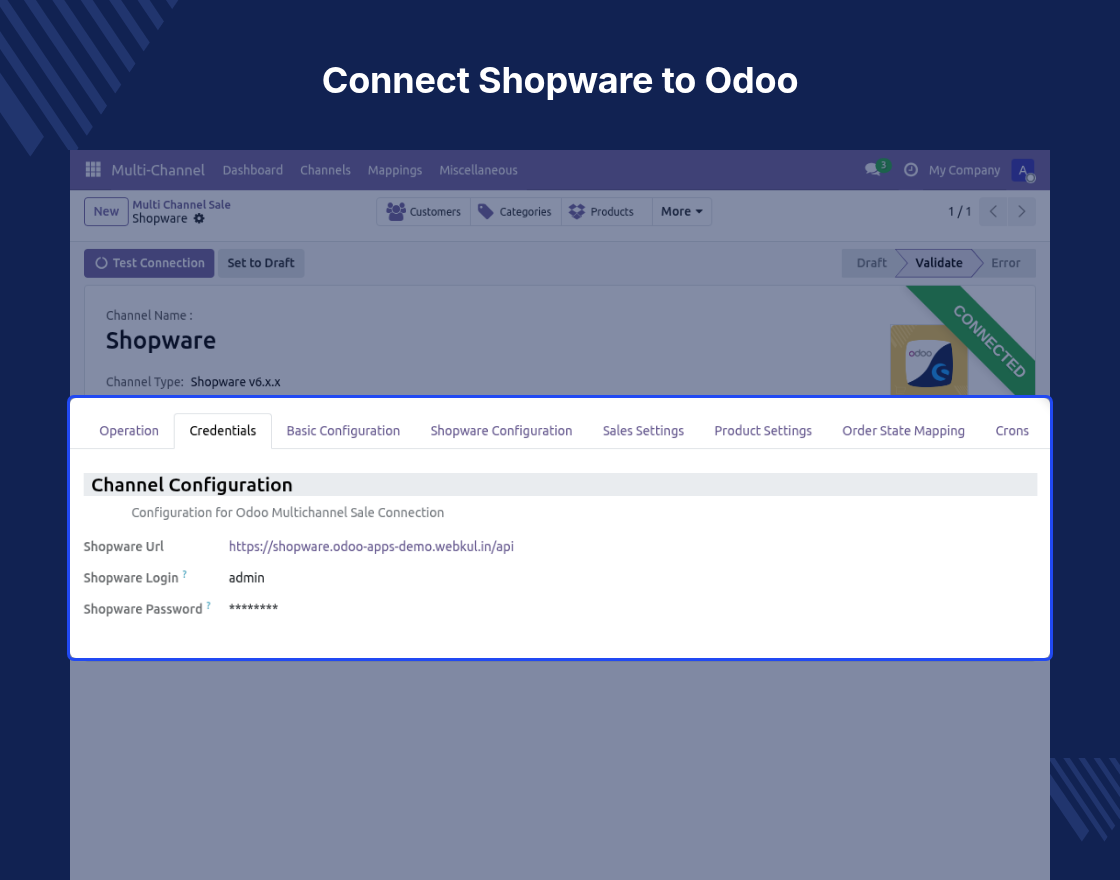This screenshot has width=1120, height=880.
Task: Click the 1 / 1 pager counter
Action: (959, 211)
